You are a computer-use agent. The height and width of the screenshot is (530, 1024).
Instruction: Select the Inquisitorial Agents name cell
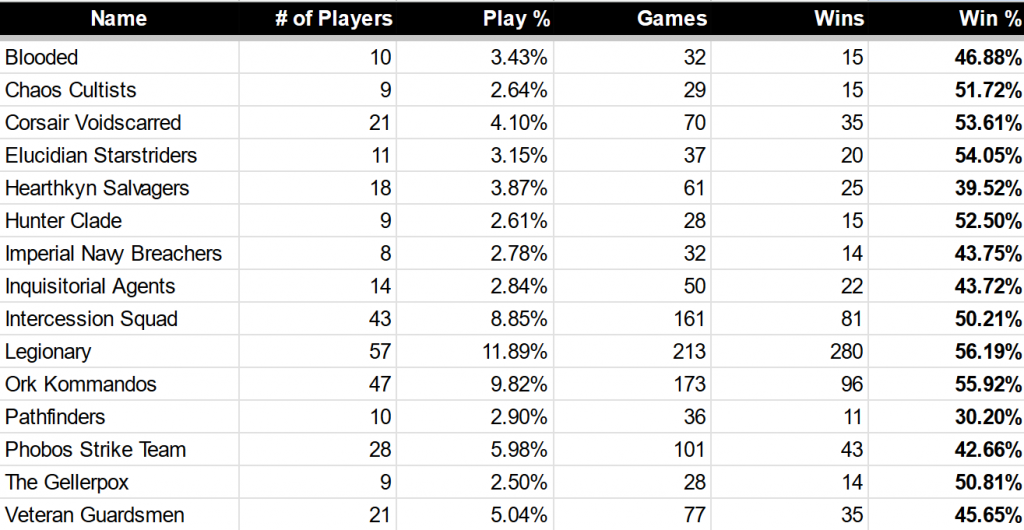tap(90, 286)
